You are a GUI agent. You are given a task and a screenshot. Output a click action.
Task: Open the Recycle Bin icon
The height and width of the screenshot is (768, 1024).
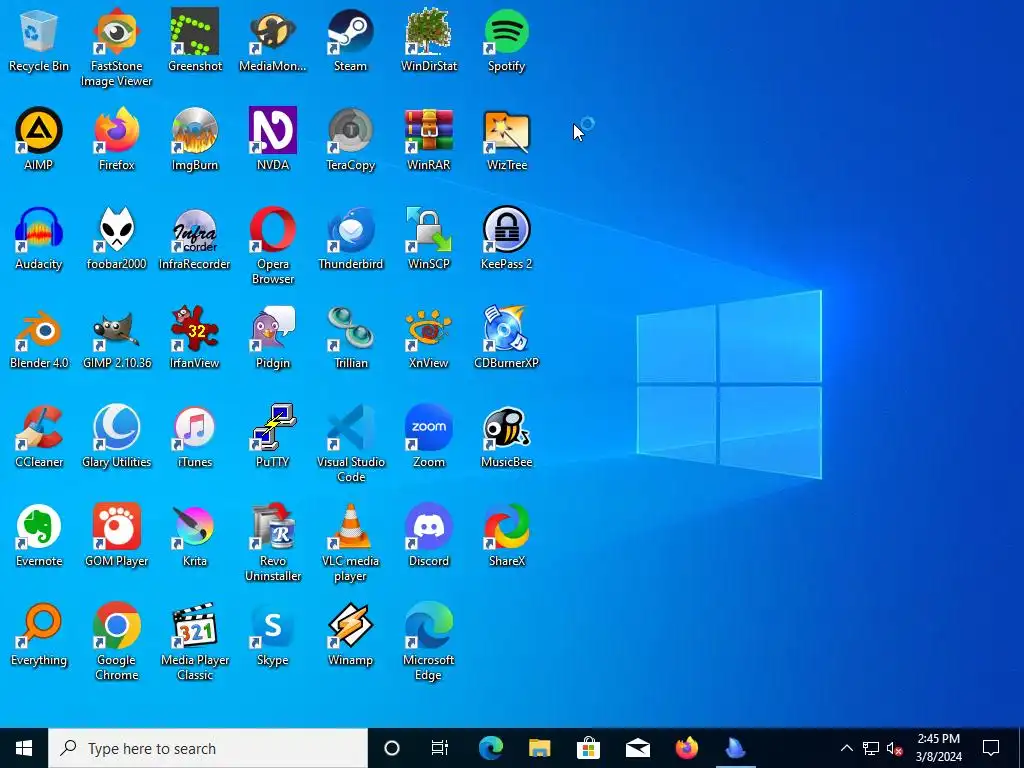39,31
